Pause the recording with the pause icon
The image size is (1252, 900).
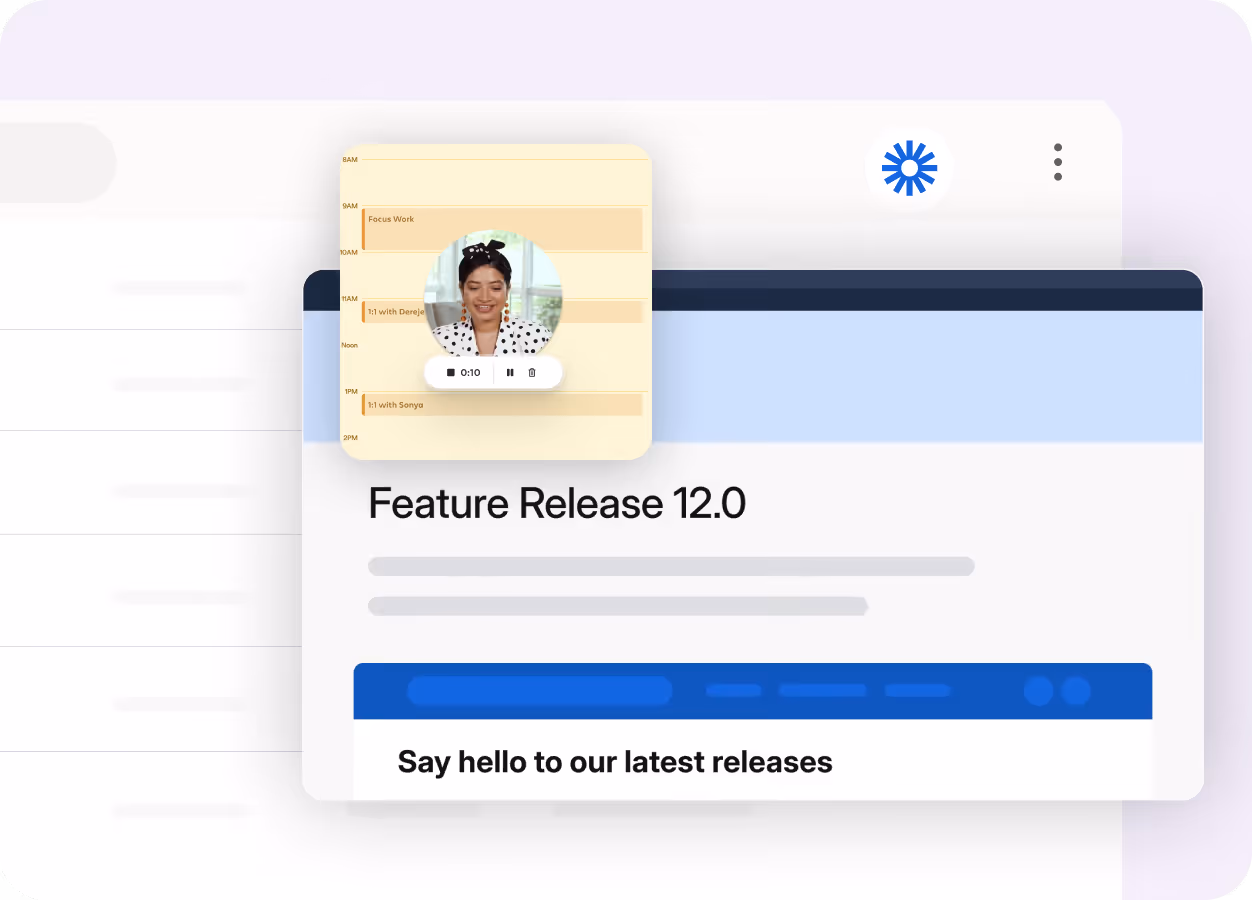[x=510, y=372]
